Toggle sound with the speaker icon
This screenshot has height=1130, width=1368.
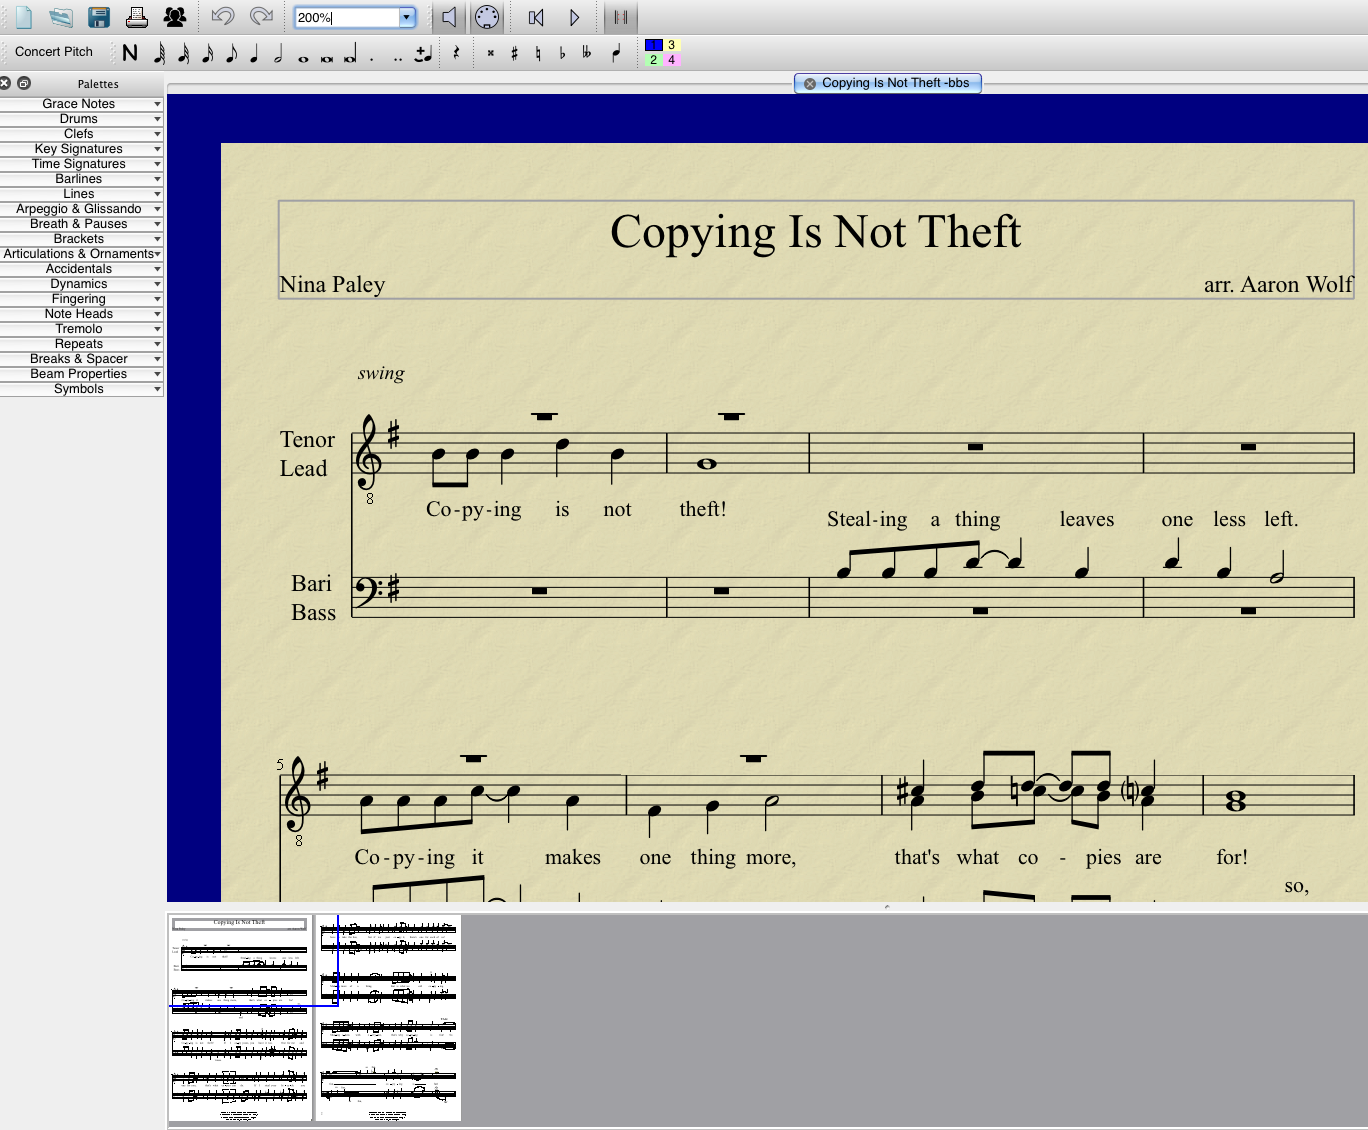click(x=449, y=17)
